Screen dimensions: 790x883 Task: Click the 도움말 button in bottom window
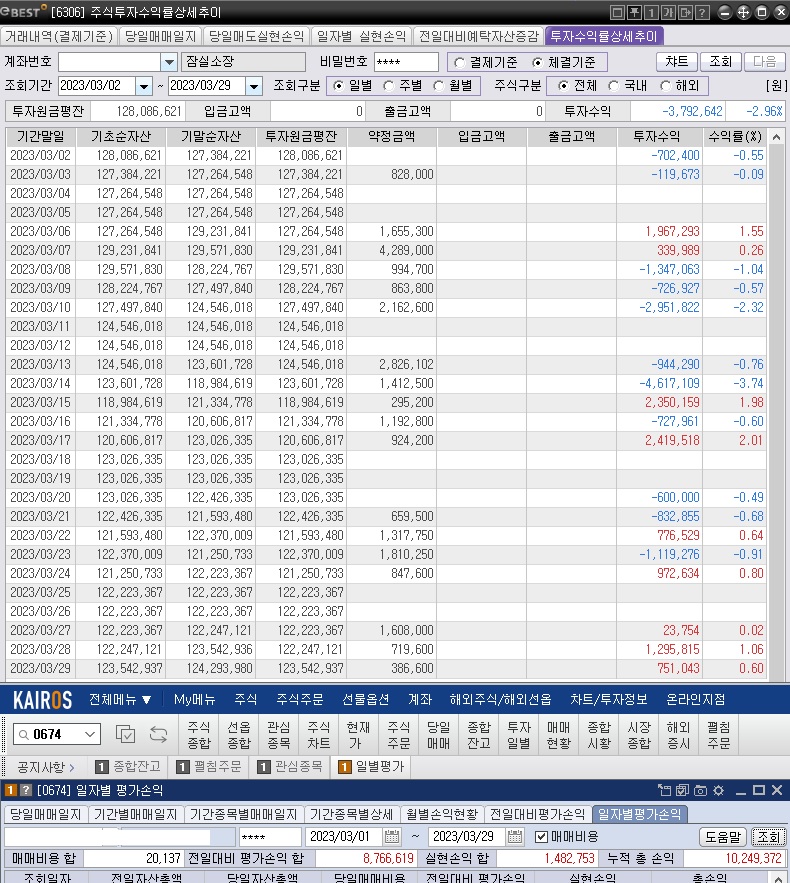[722, 836]
